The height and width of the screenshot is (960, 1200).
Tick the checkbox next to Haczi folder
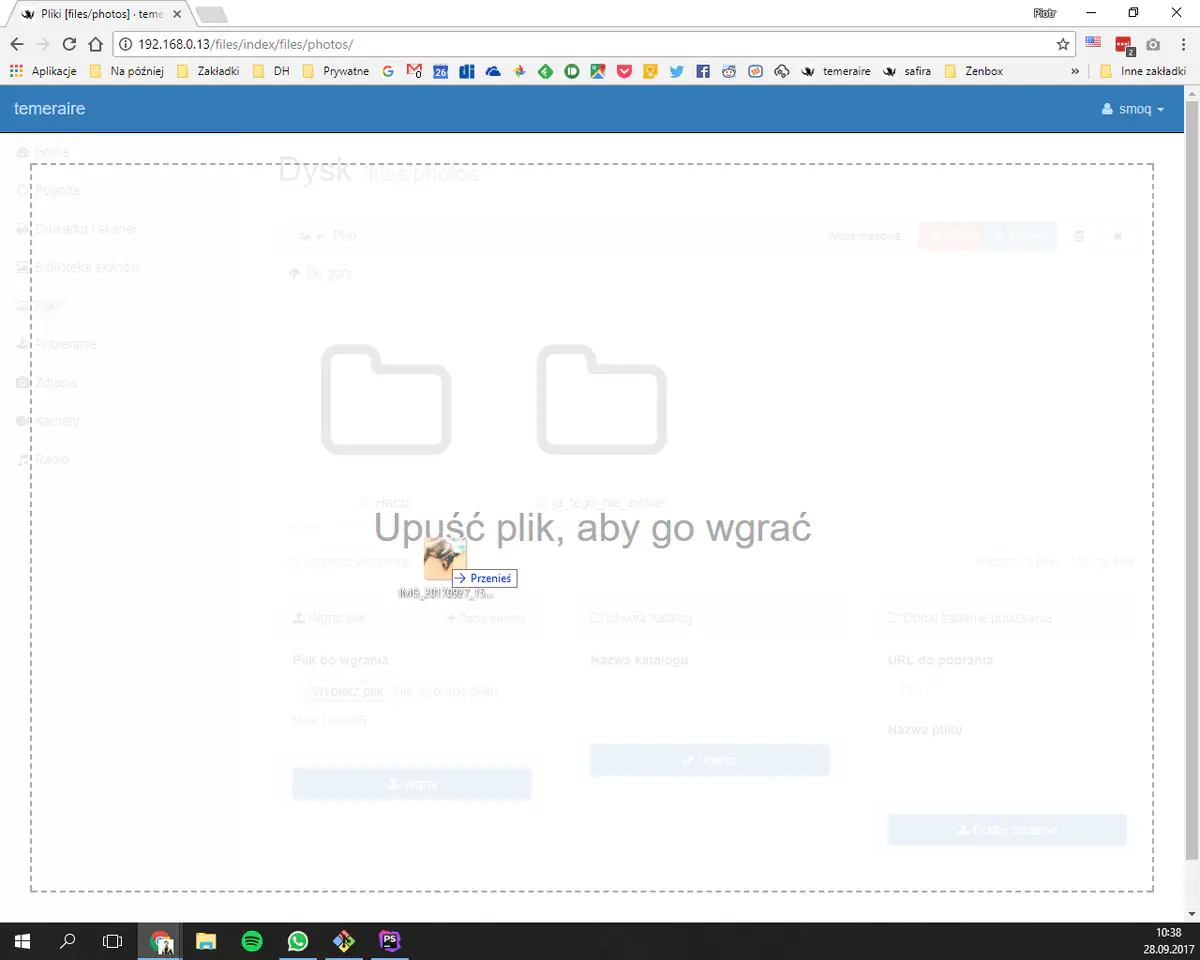coord(366,503)
